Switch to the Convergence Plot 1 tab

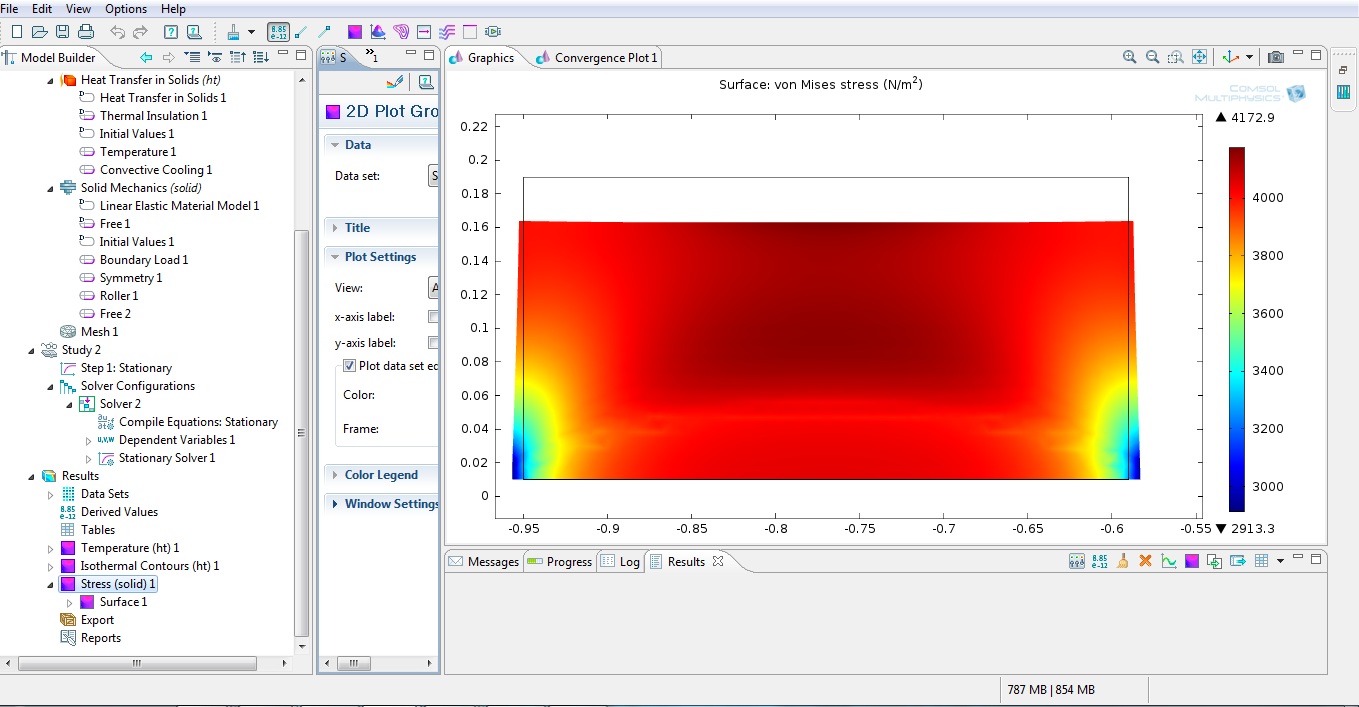[x=605, y=58]
